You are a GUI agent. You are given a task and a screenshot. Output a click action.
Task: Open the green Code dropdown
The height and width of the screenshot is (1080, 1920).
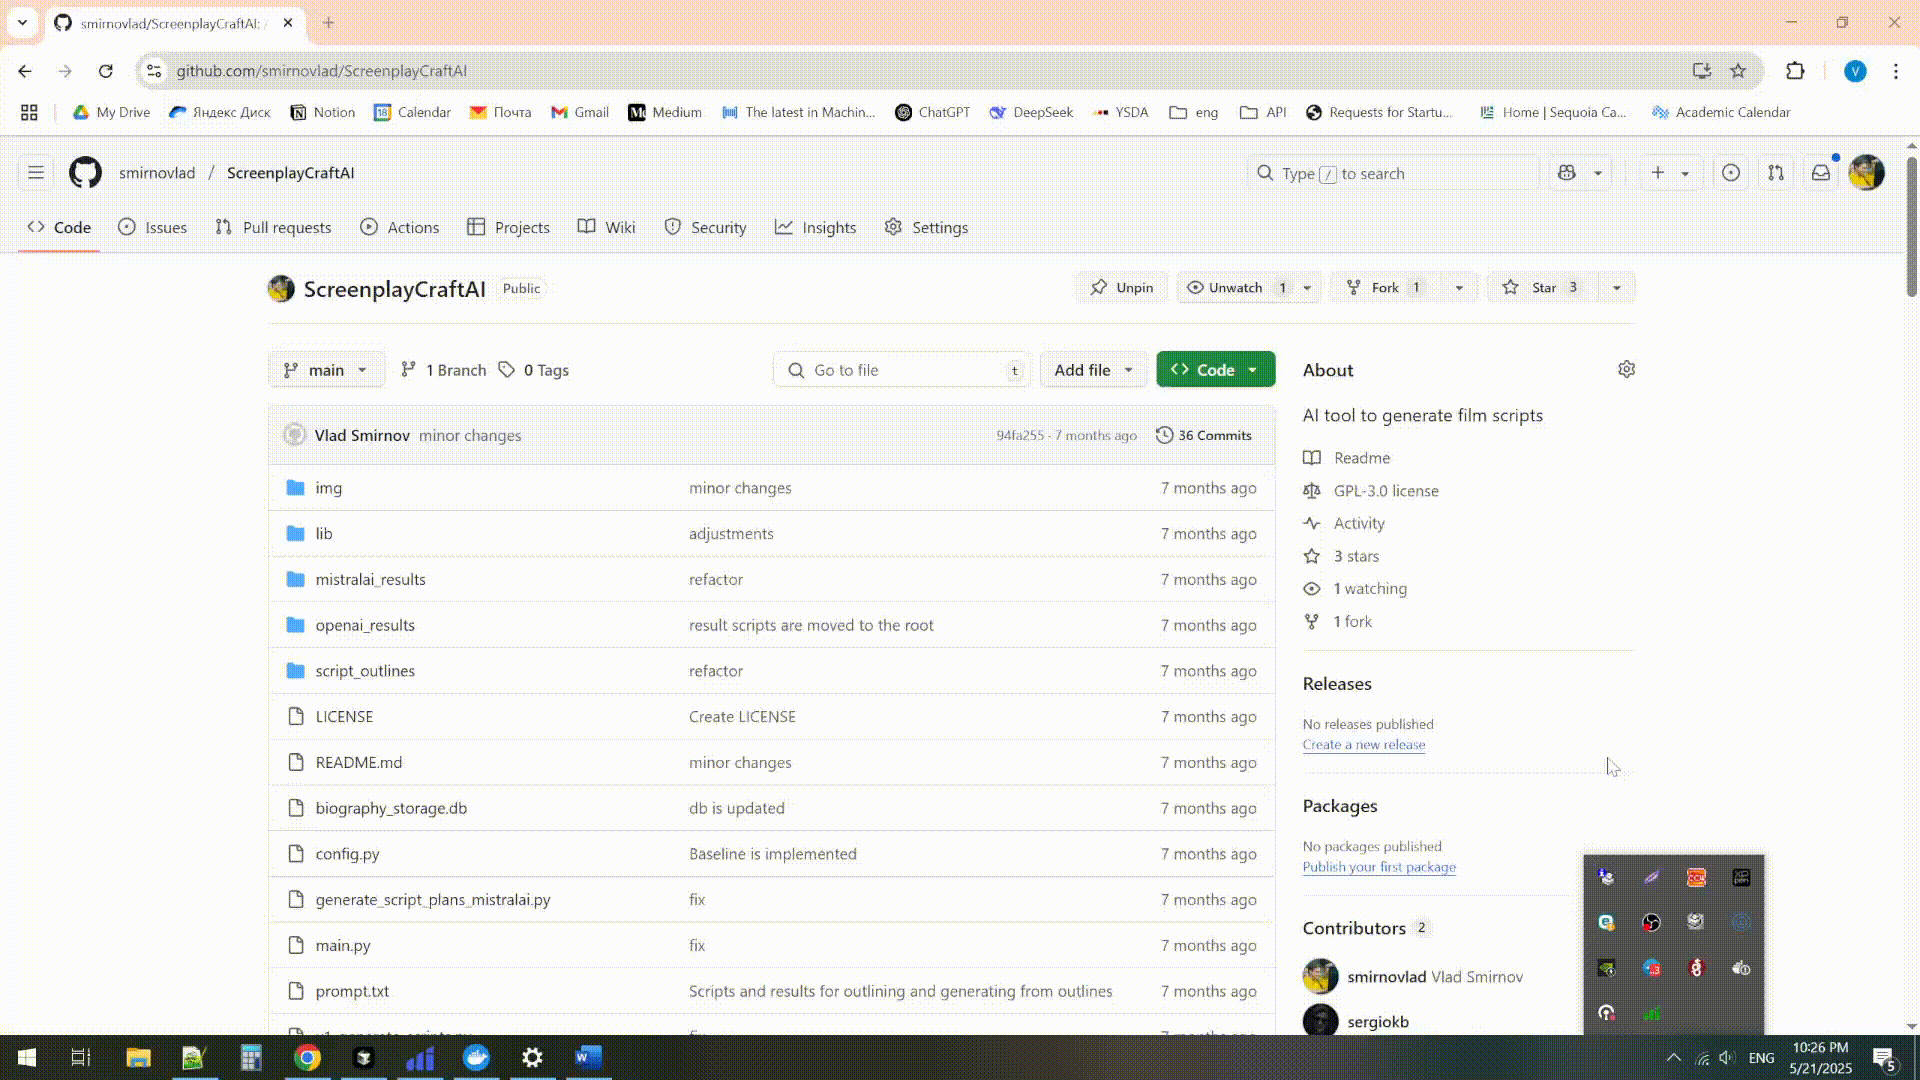[1215, 370]
